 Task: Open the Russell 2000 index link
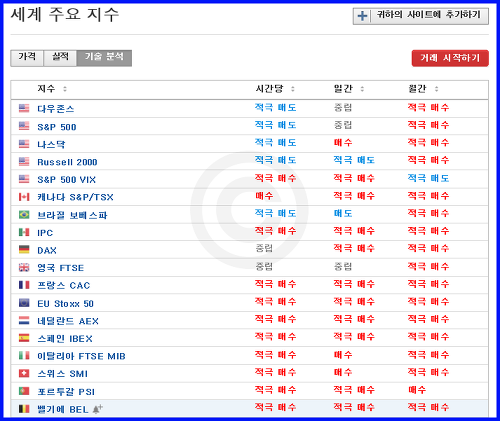click(x=67, y=162)
